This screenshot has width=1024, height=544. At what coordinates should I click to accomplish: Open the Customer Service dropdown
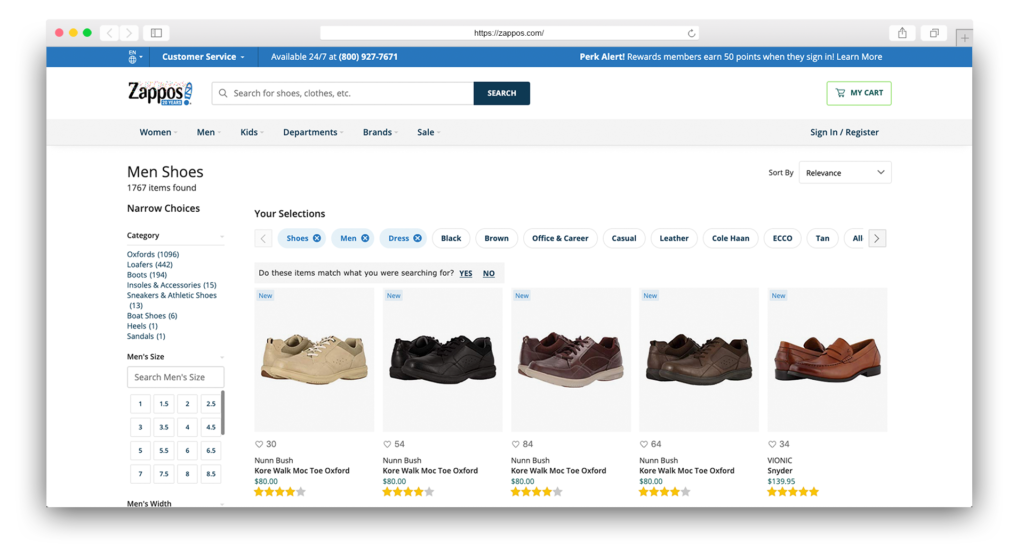pyautogui.click(x=203, y=57)
